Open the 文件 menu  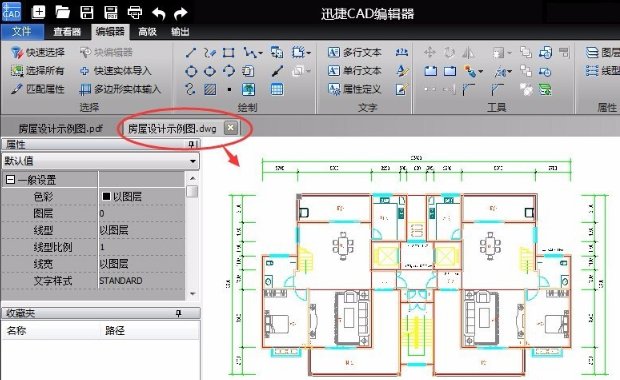(21, 32)
